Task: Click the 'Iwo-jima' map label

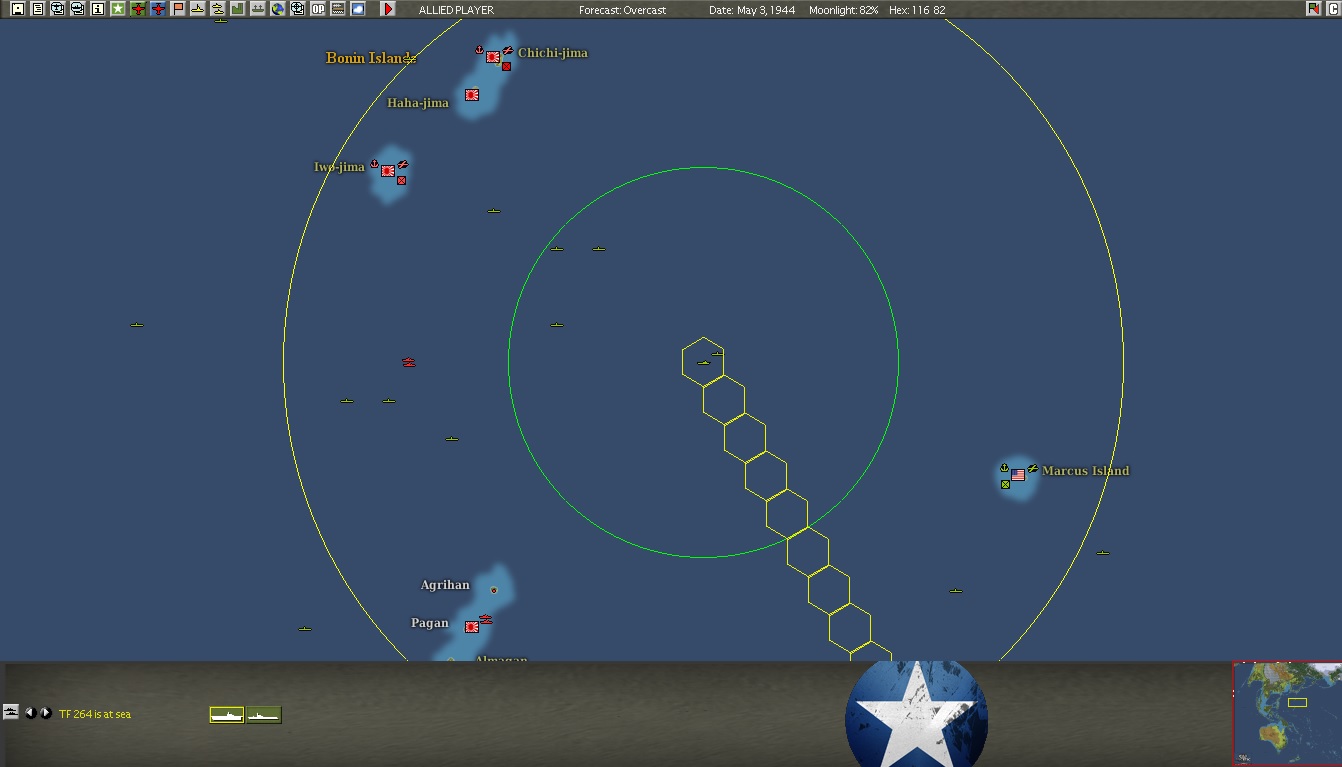Action: click(339, 167)
